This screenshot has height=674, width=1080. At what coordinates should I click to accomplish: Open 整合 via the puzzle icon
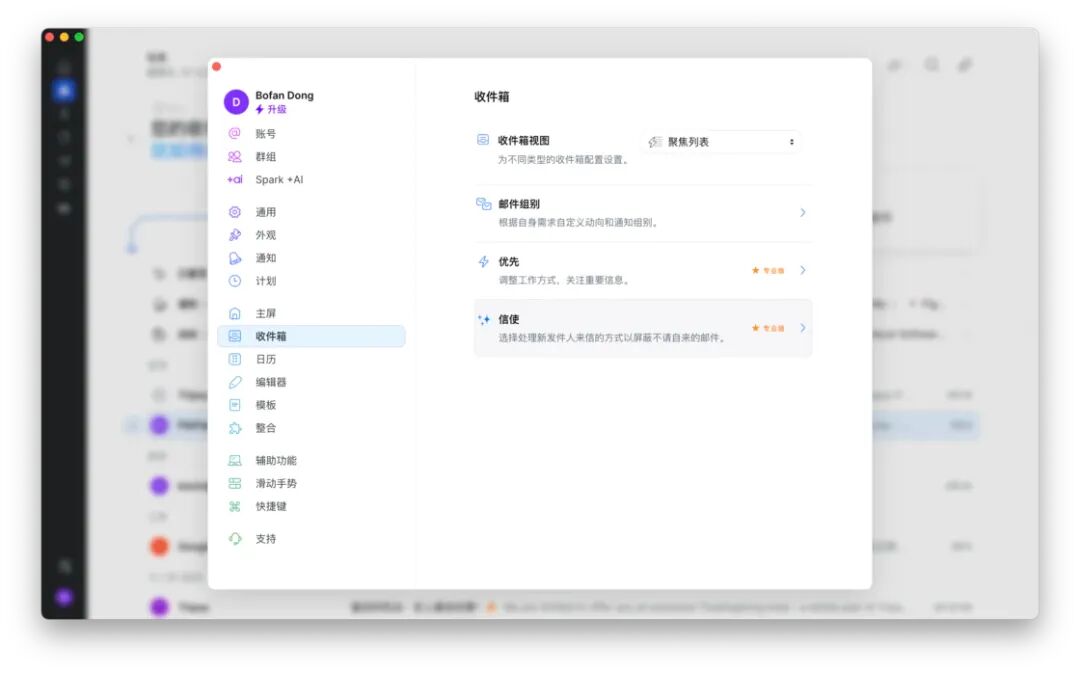pos(235,428)
